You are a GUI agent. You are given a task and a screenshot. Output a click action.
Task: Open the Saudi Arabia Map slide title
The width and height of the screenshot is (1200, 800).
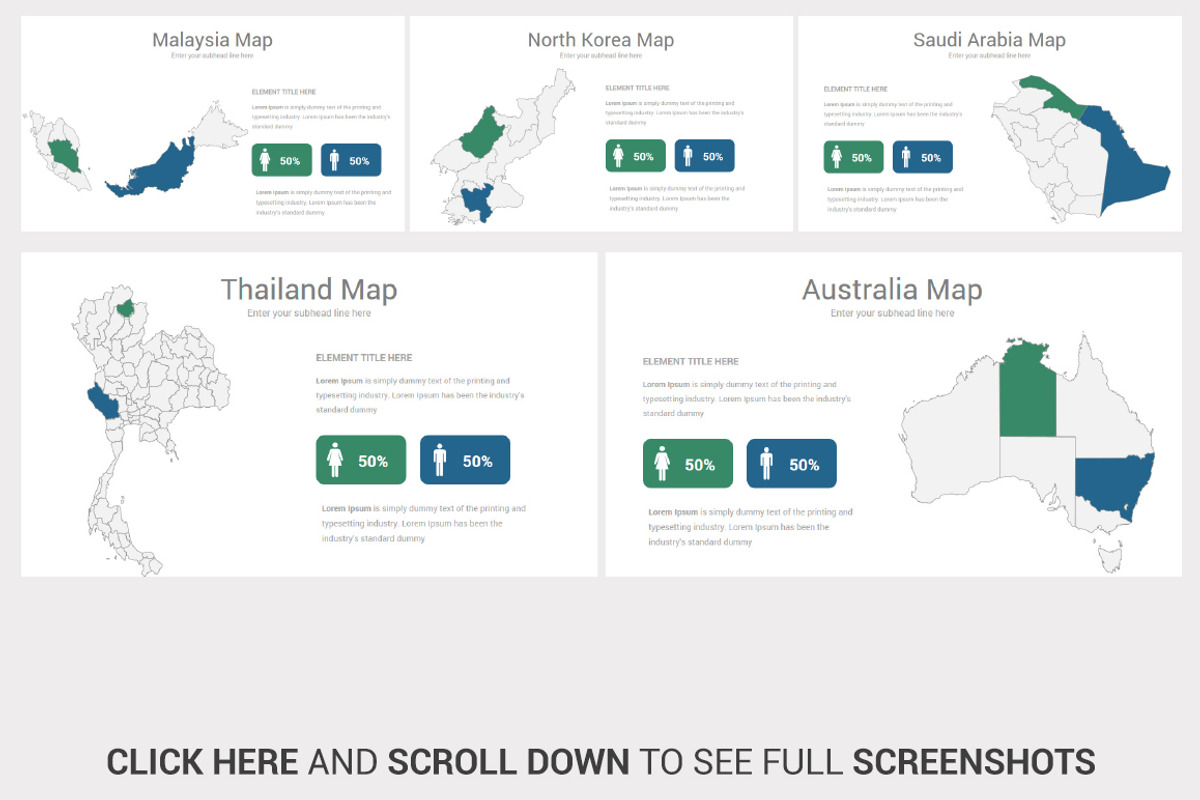click(989, 40)
